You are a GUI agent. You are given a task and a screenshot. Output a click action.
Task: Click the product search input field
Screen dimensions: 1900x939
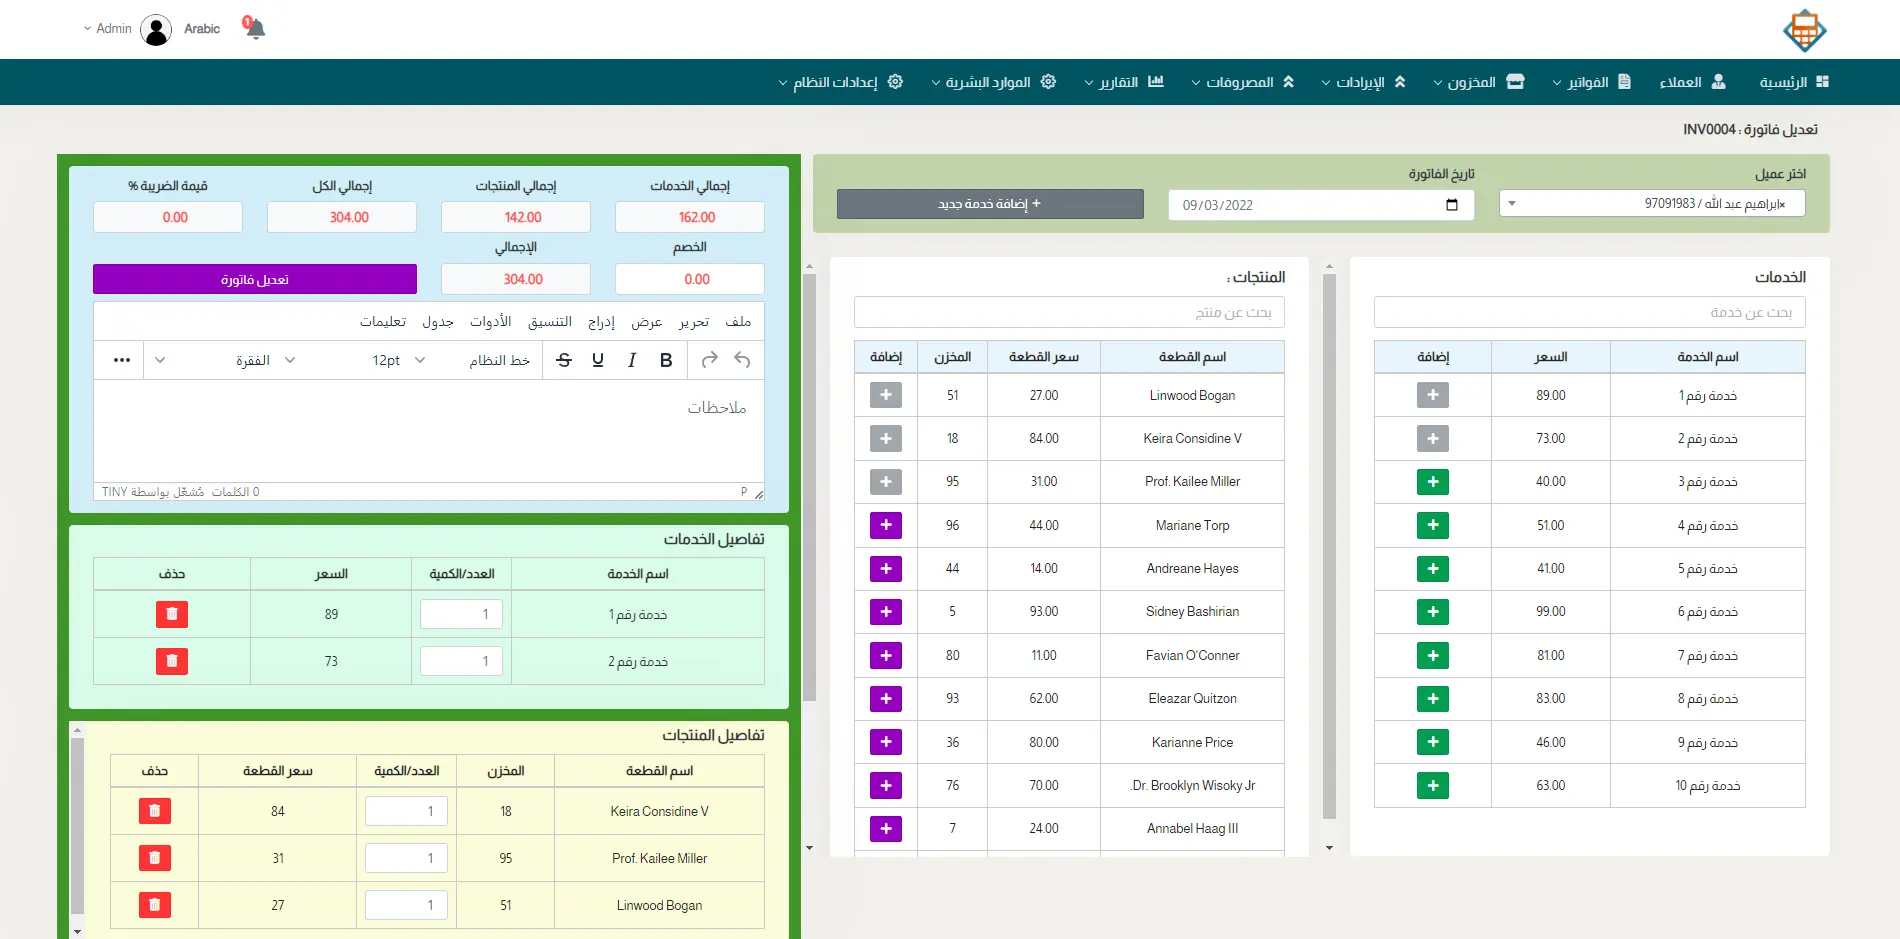[x=1069, y=312]
